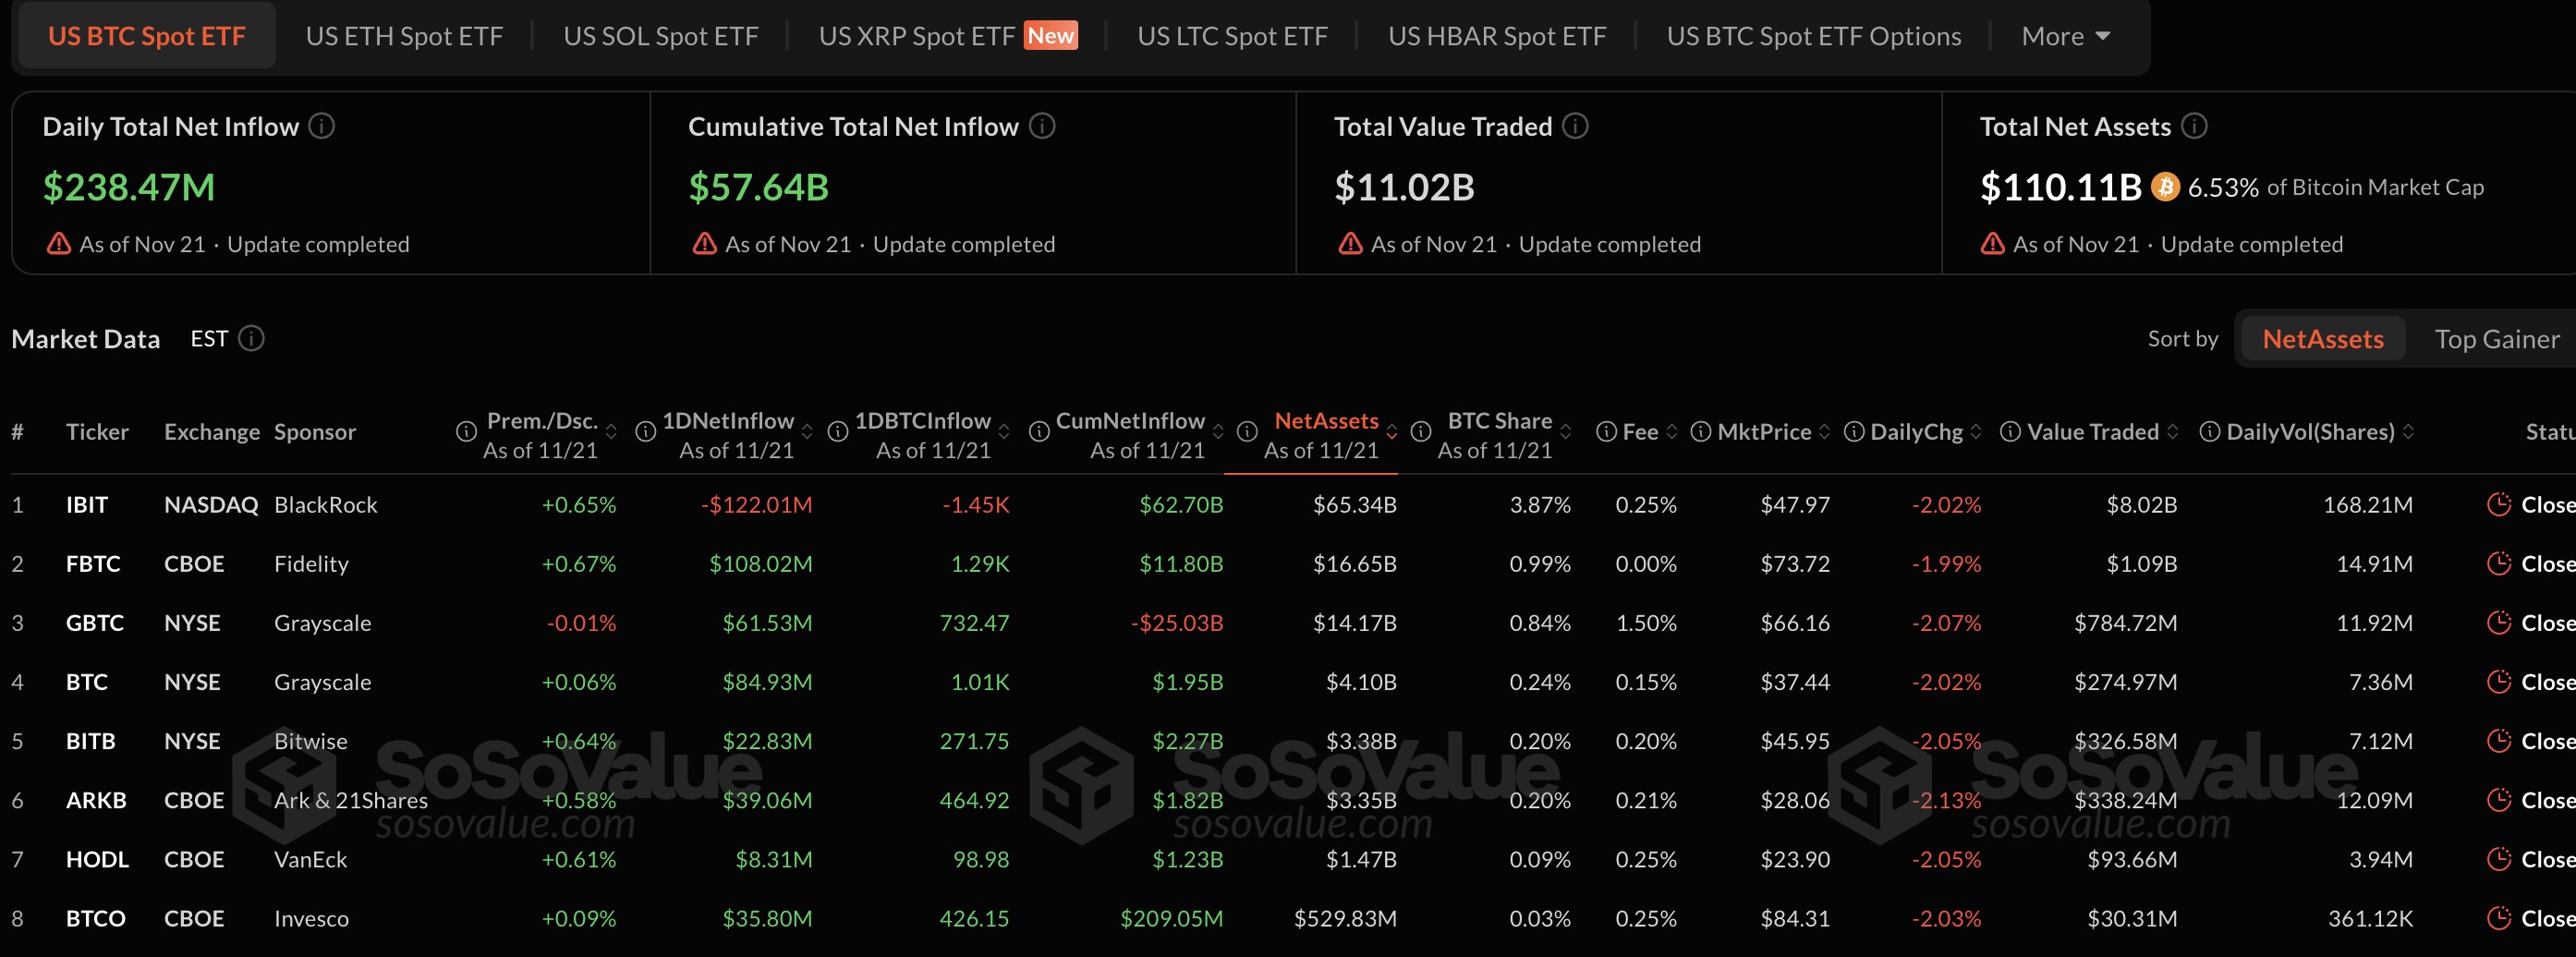The width and height of the screenshot is (2576, 957).
Task: Click info icon beside Total Value Traded
Action: tap(1575, 126)
